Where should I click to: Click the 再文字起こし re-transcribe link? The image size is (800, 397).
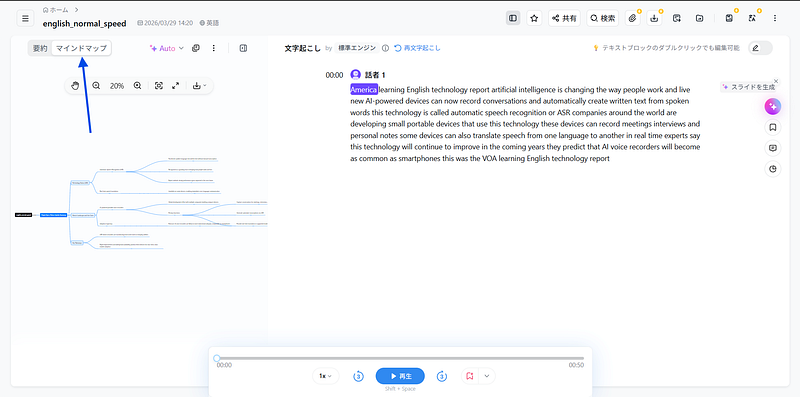pos(417,48)
